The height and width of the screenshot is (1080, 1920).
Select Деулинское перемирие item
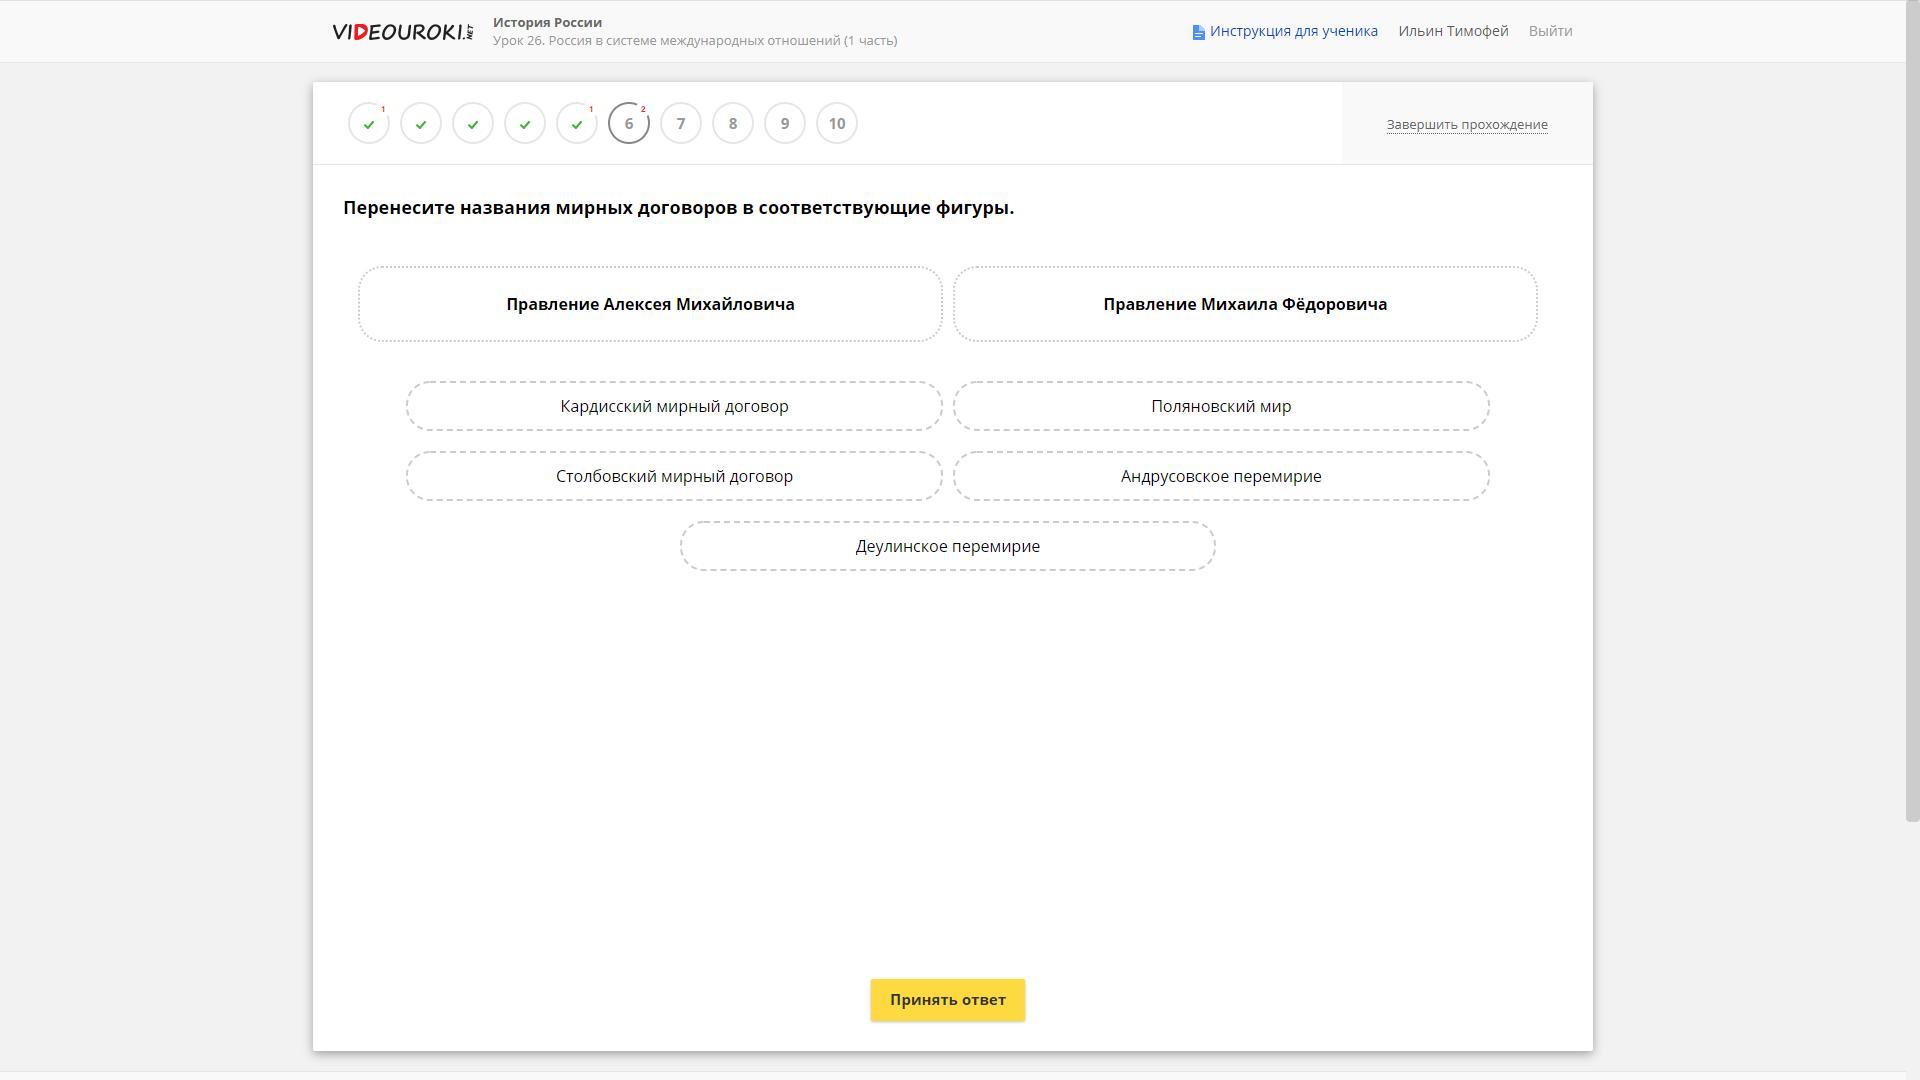click(x=947, y=546)
